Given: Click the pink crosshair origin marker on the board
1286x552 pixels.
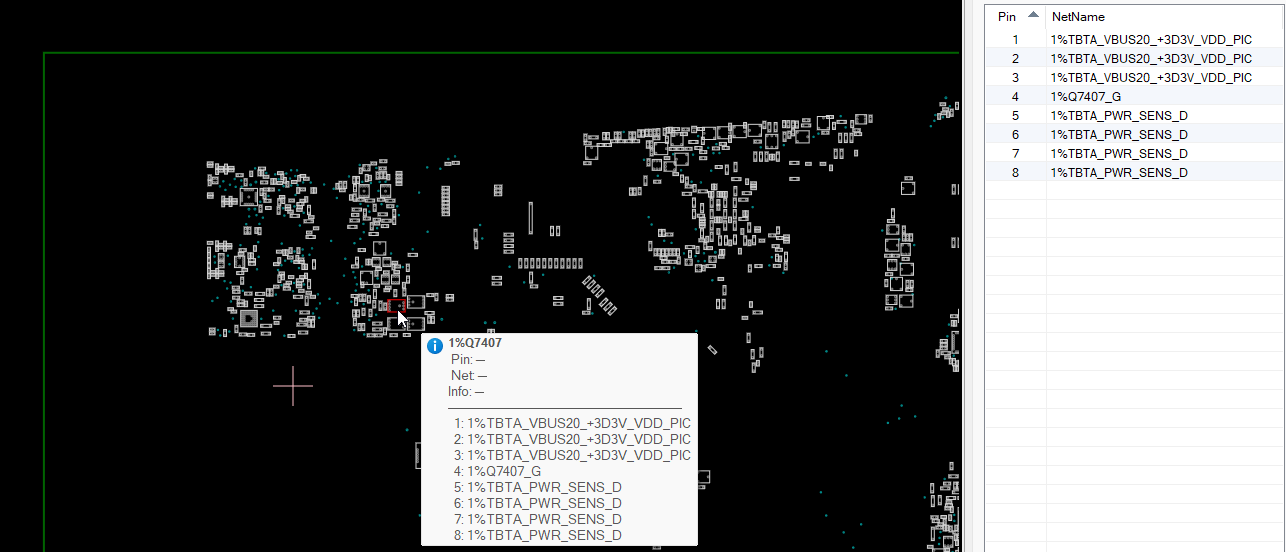Looking at the screenshot, I should point(292,385).
